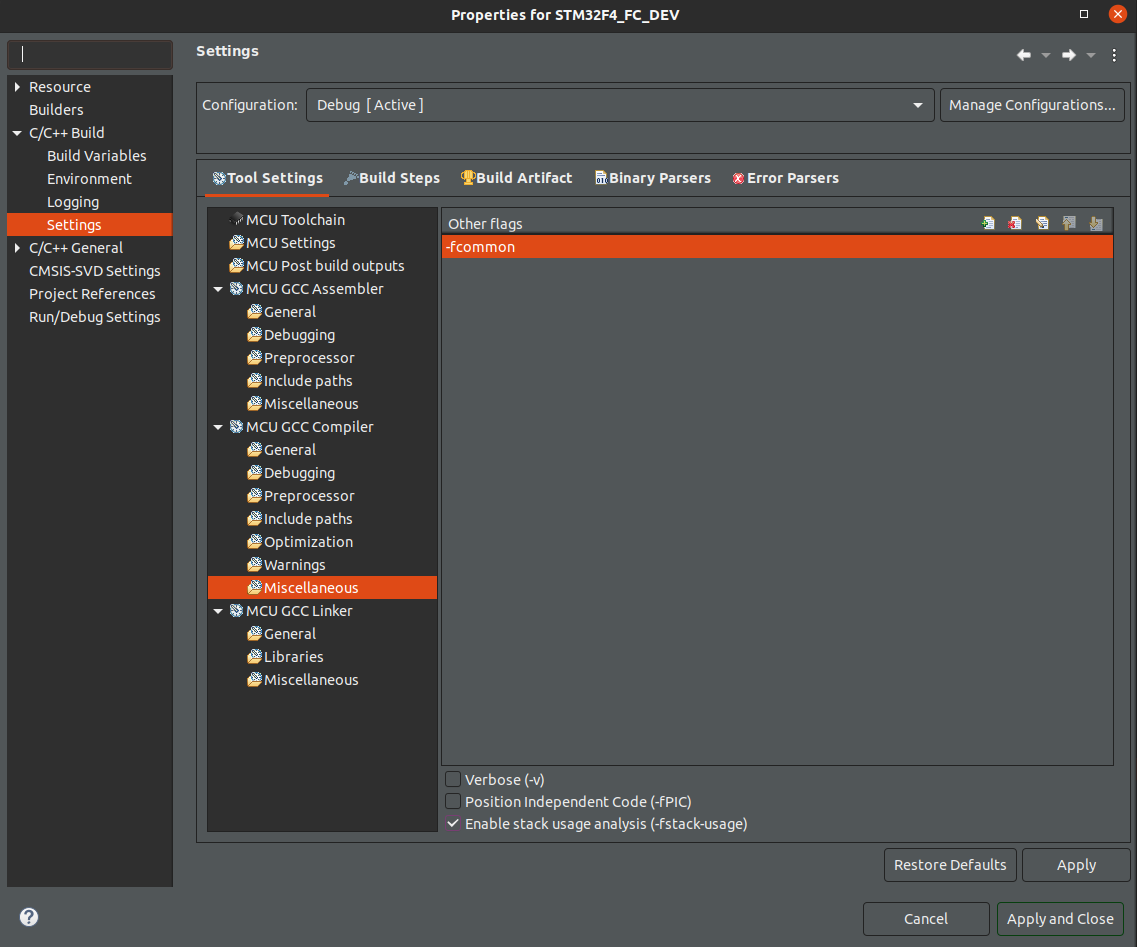The image size is (1137, 947).
Task: Open Run/Debug Settings page
Action: point(94,317)
